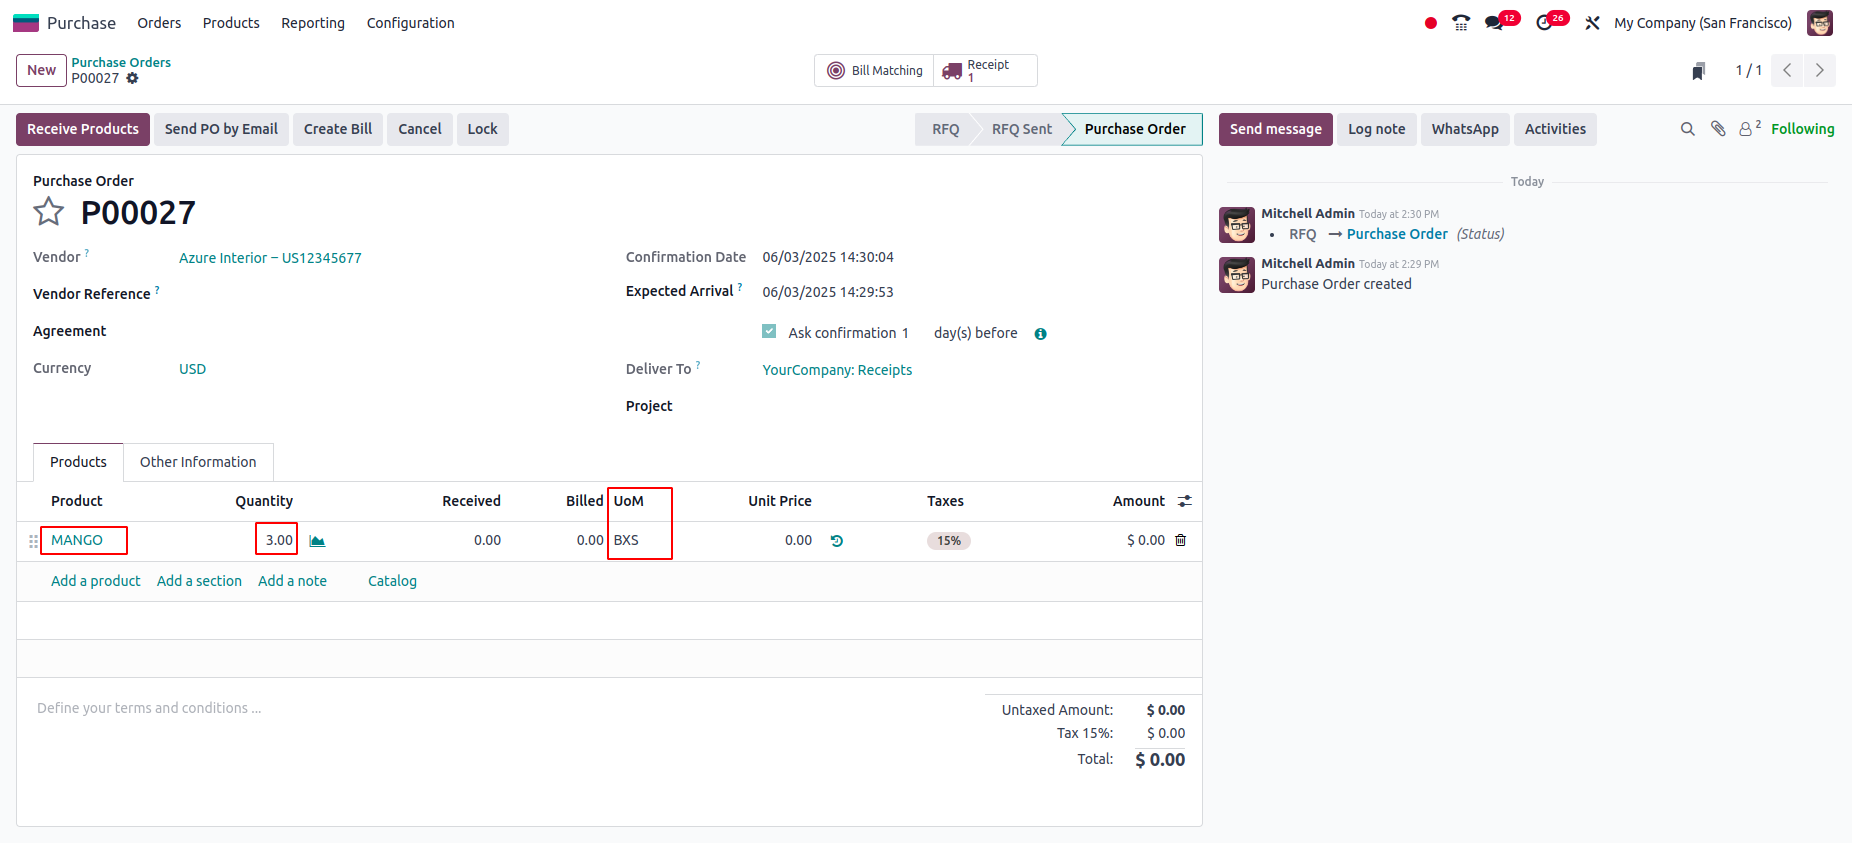
Task: Open the Configuration menu
Action: coord(410,23)
